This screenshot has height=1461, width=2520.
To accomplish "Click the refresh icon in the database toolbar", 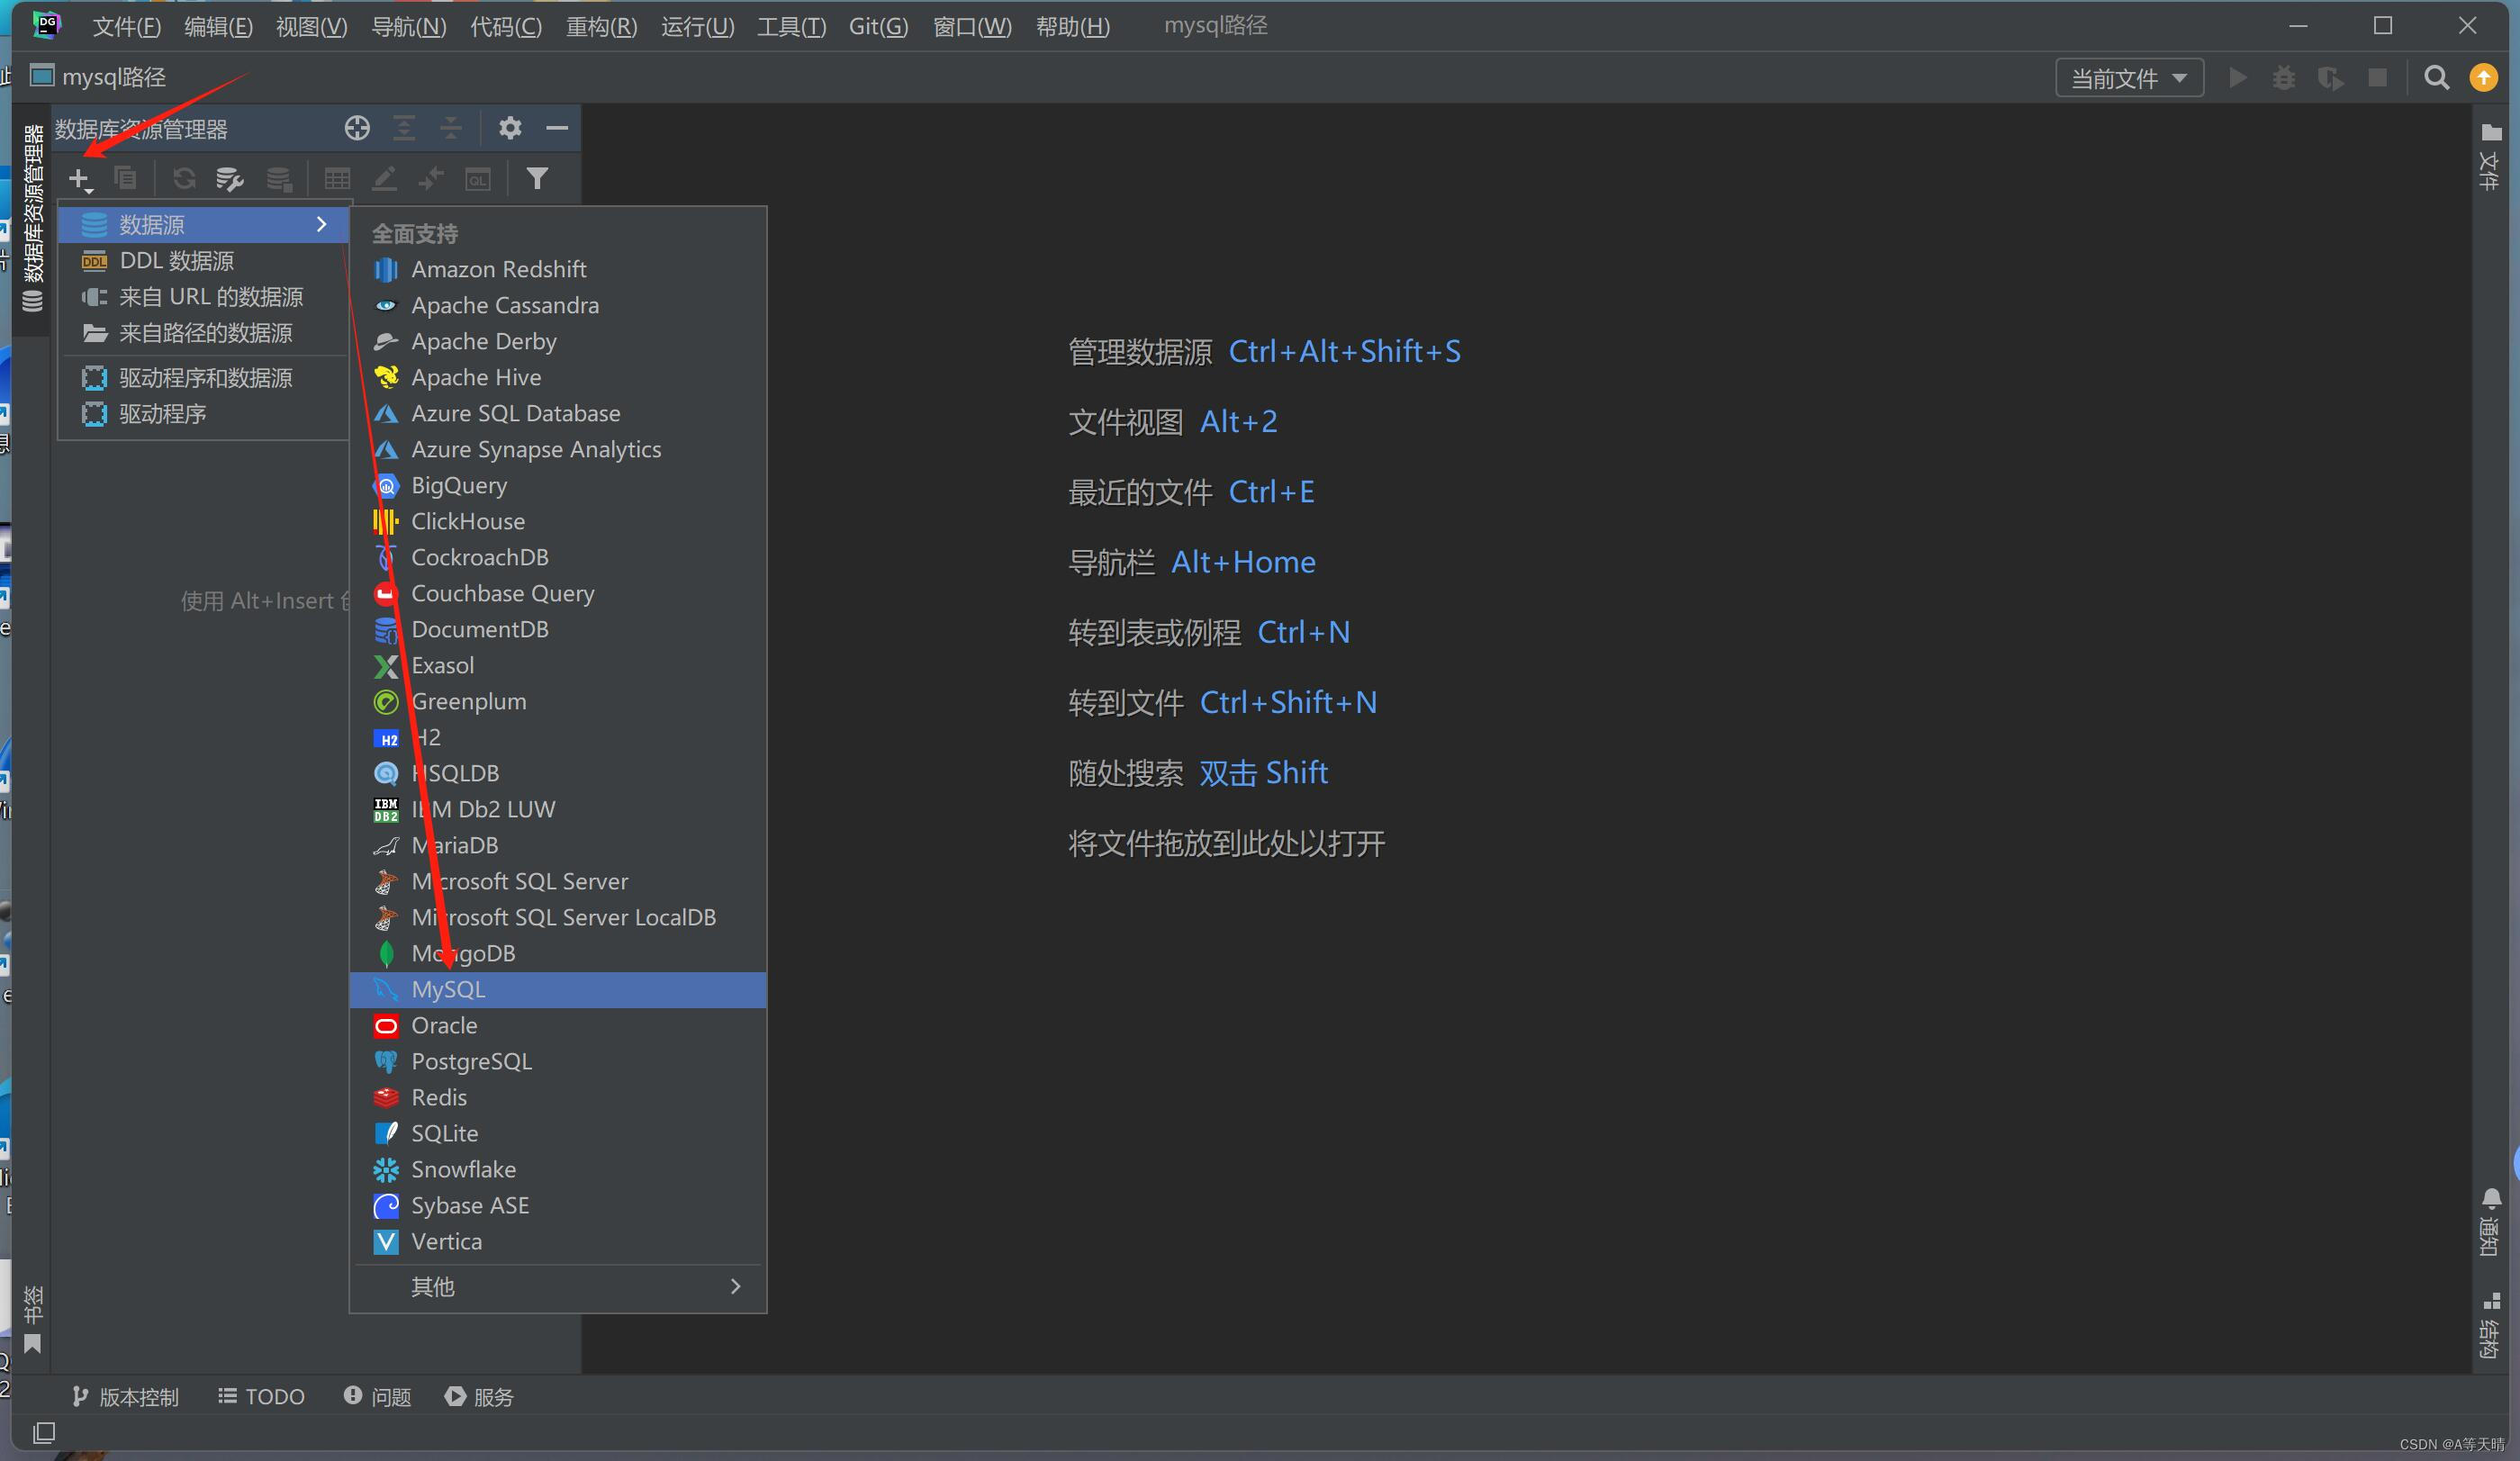I will tap(183, 179).
